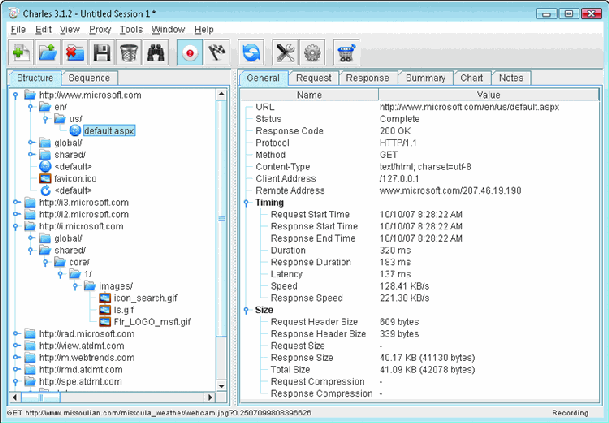Collapse the Size section in General

tap(246, 310)
